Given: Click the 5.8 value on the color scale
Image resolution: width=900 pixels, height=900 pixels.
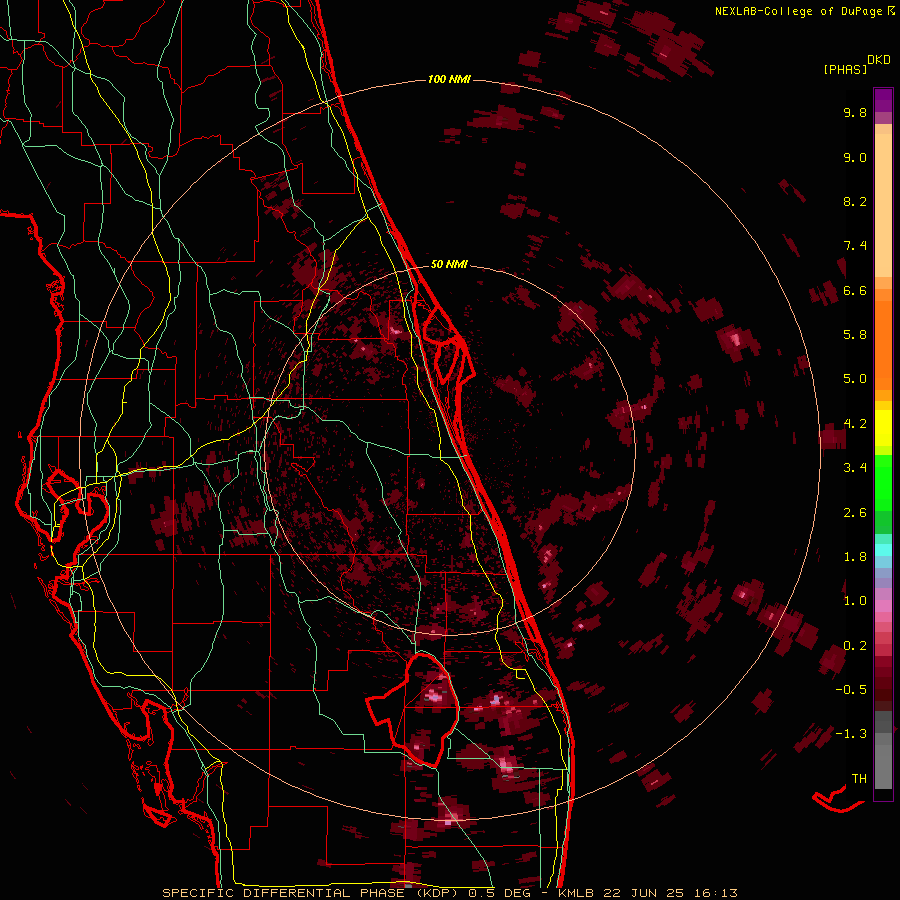Looking at the screenshot, I should tap(855, 335).
